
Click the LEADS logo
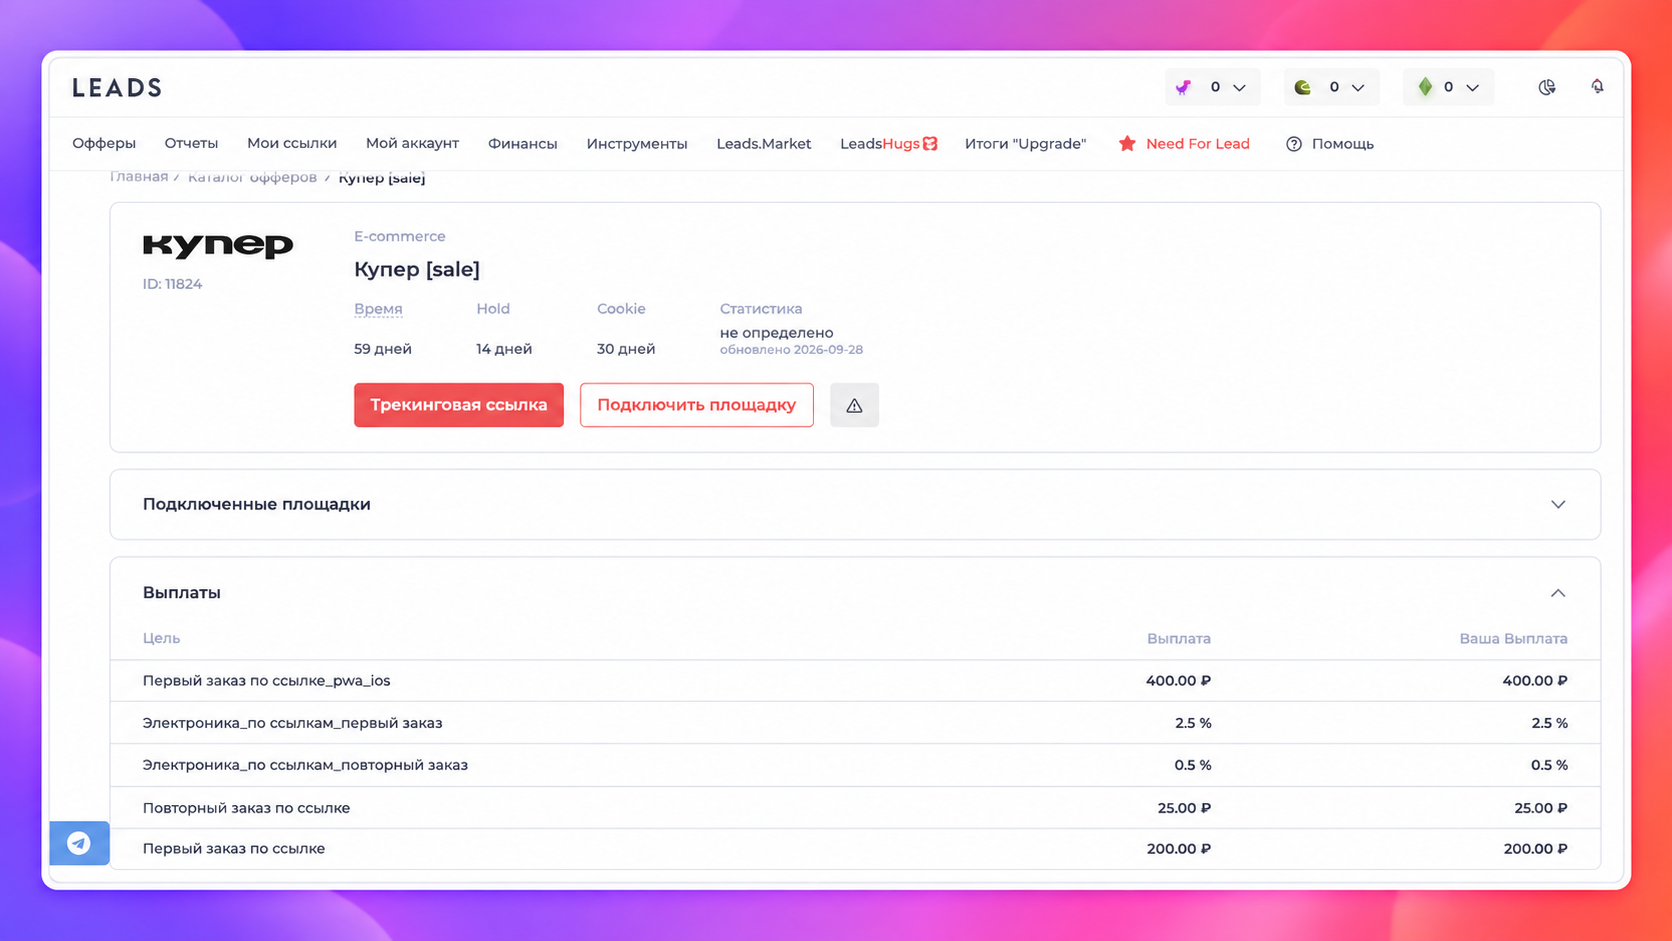(x=117, y=88)
